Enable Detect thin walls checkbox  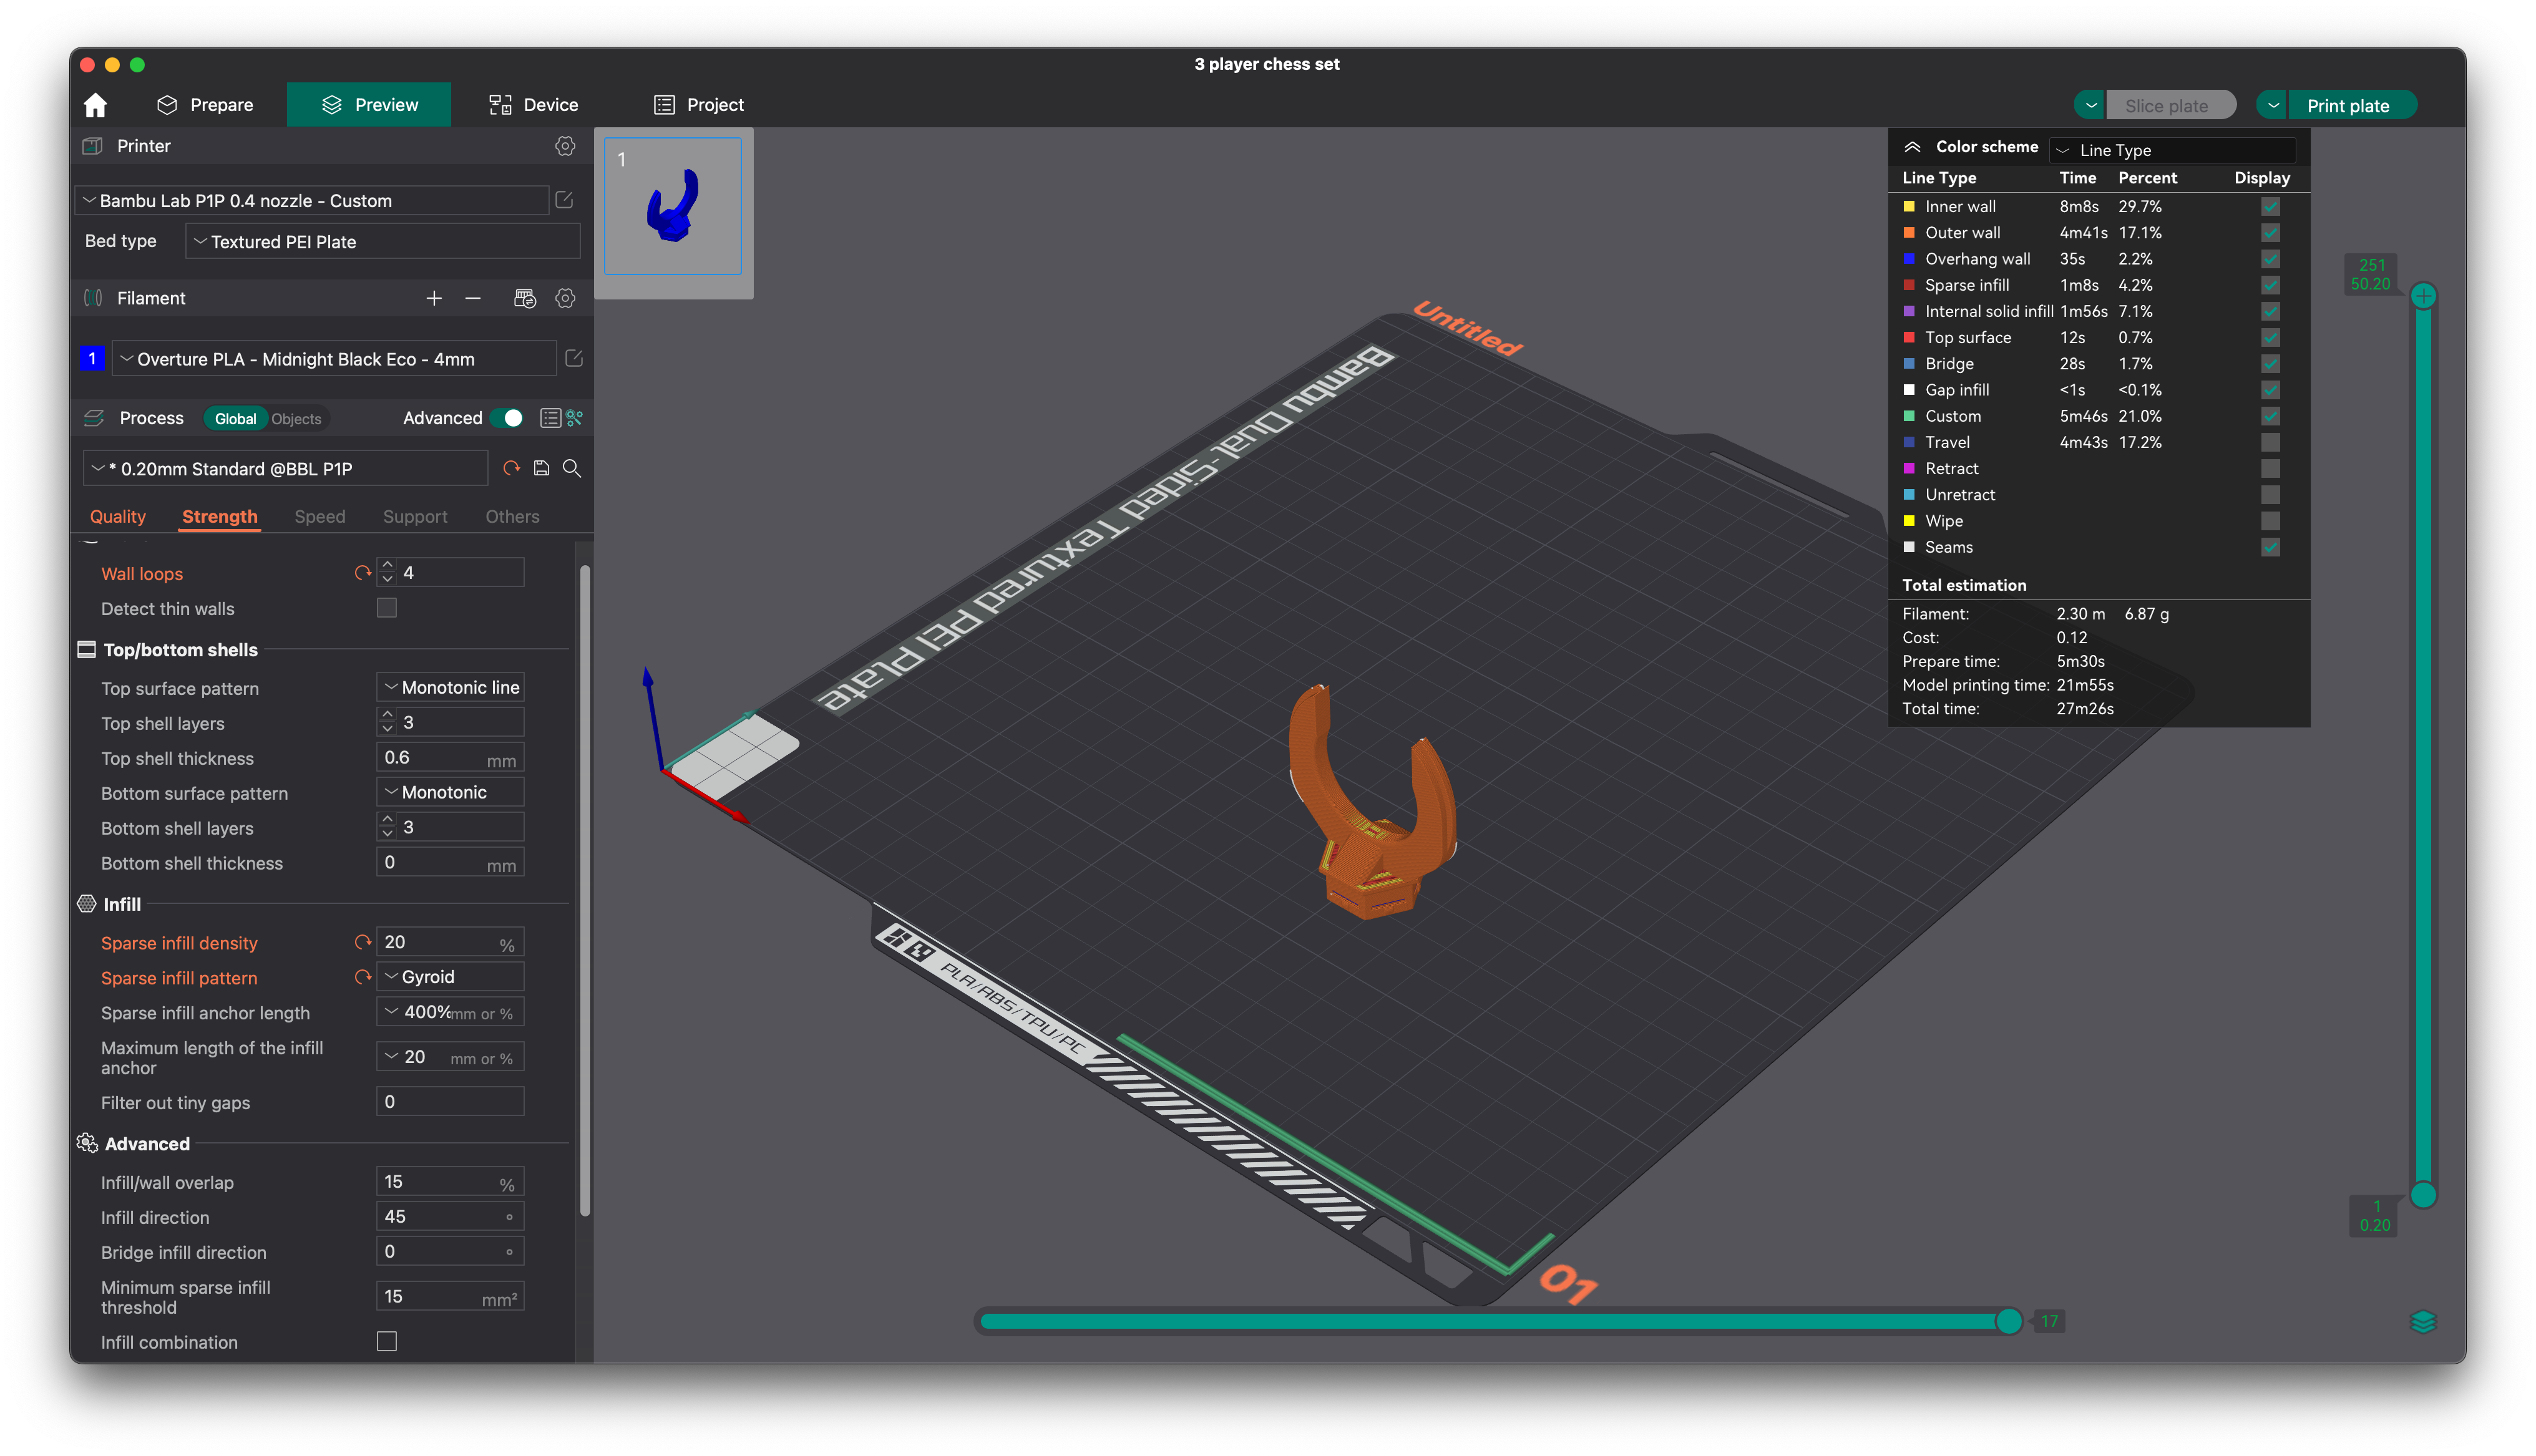(387, 608)
